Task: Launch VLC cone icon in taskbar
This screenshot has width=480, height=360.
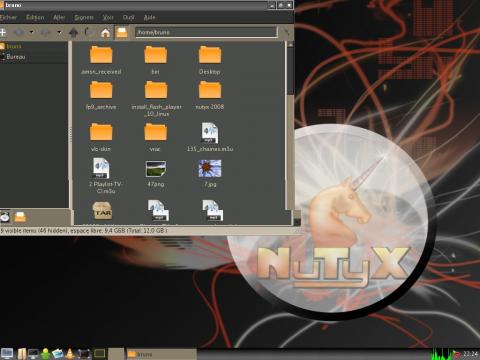Action: (x=70, y=354)
